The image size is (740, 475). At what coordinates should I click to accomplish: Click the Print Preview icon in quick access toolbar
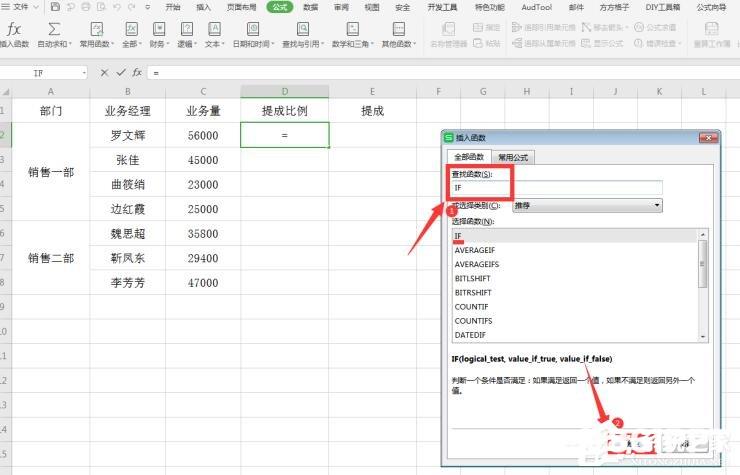pyautogui.click(x=101, y=7)
